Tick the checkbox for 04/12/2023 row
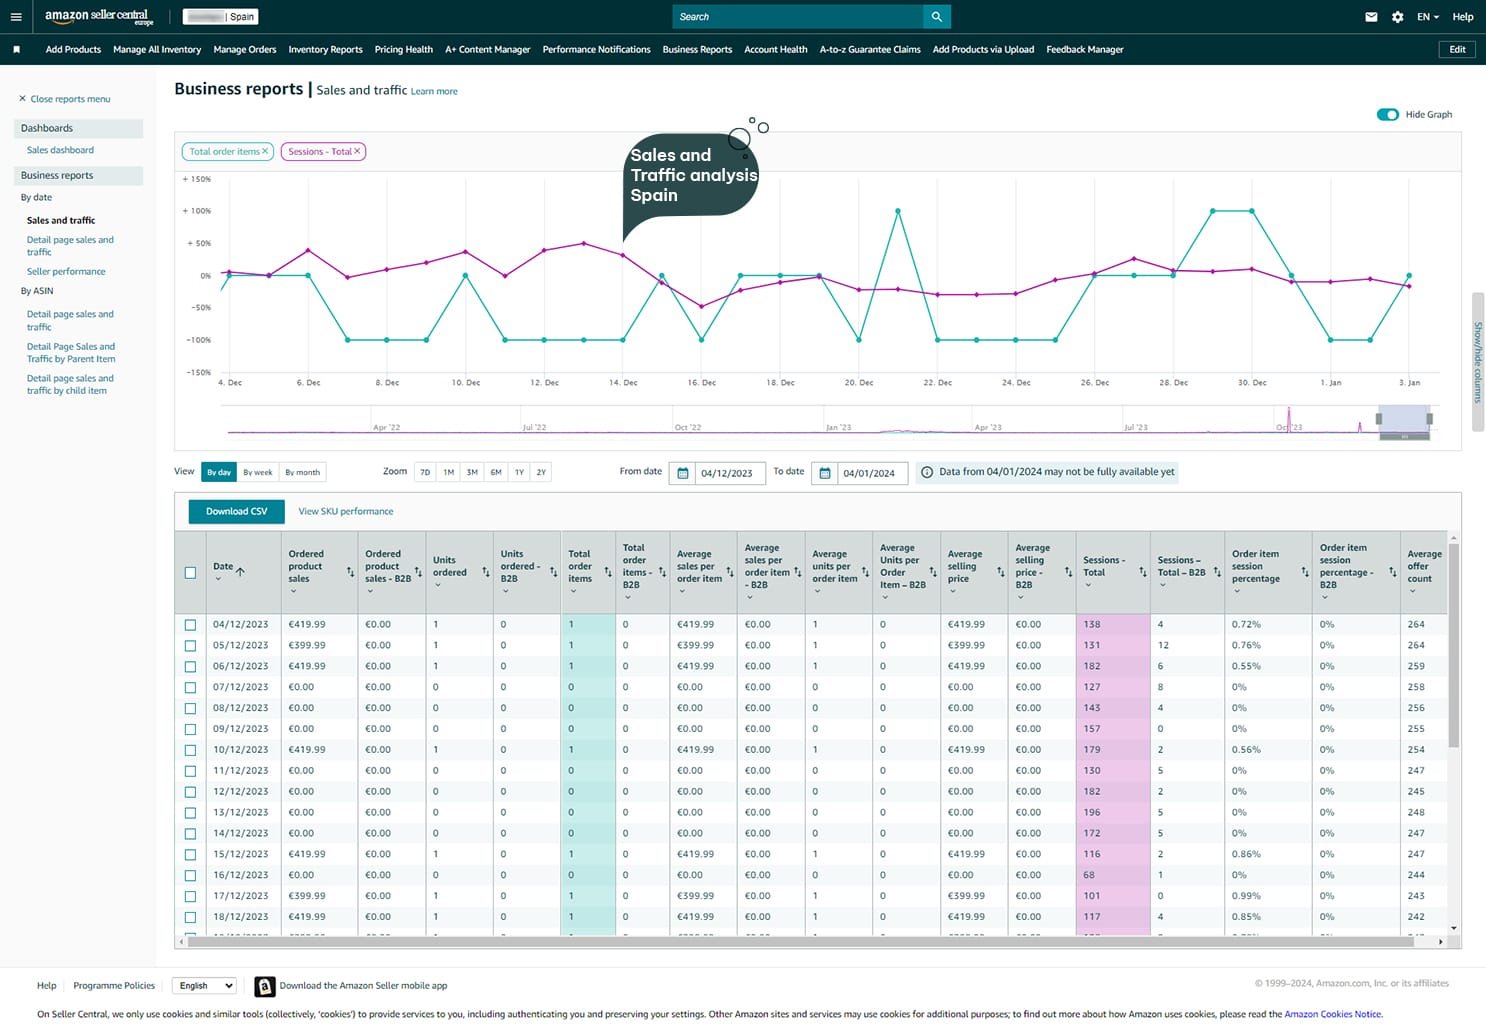Screen dimensions: 1486x1026 (x=190, y=624)
